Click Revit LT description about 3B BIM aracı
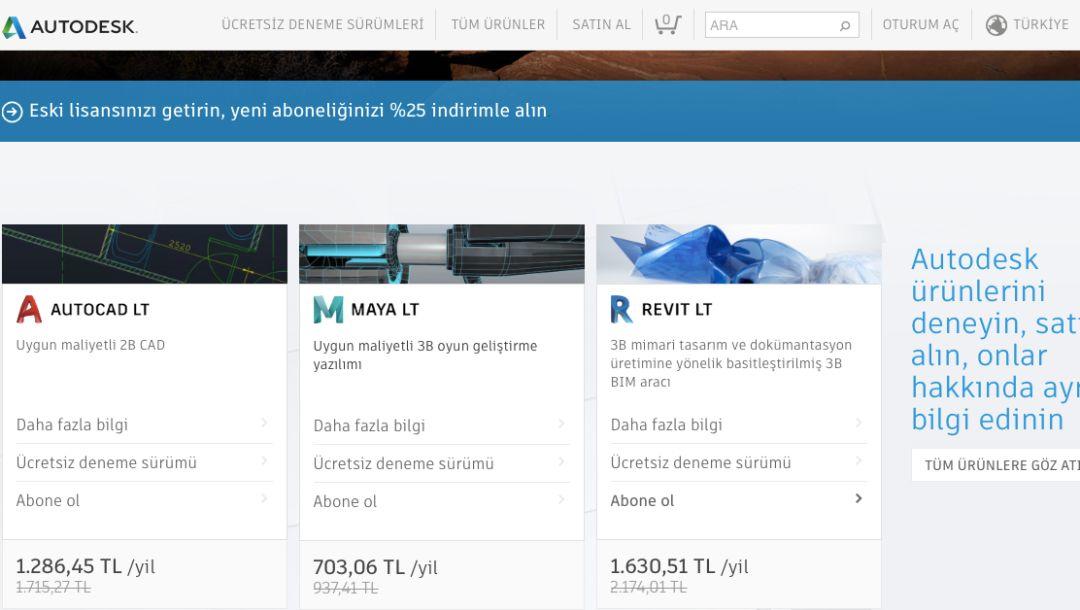This screenshot has height=610, width=1080. [x=731, y=363]
